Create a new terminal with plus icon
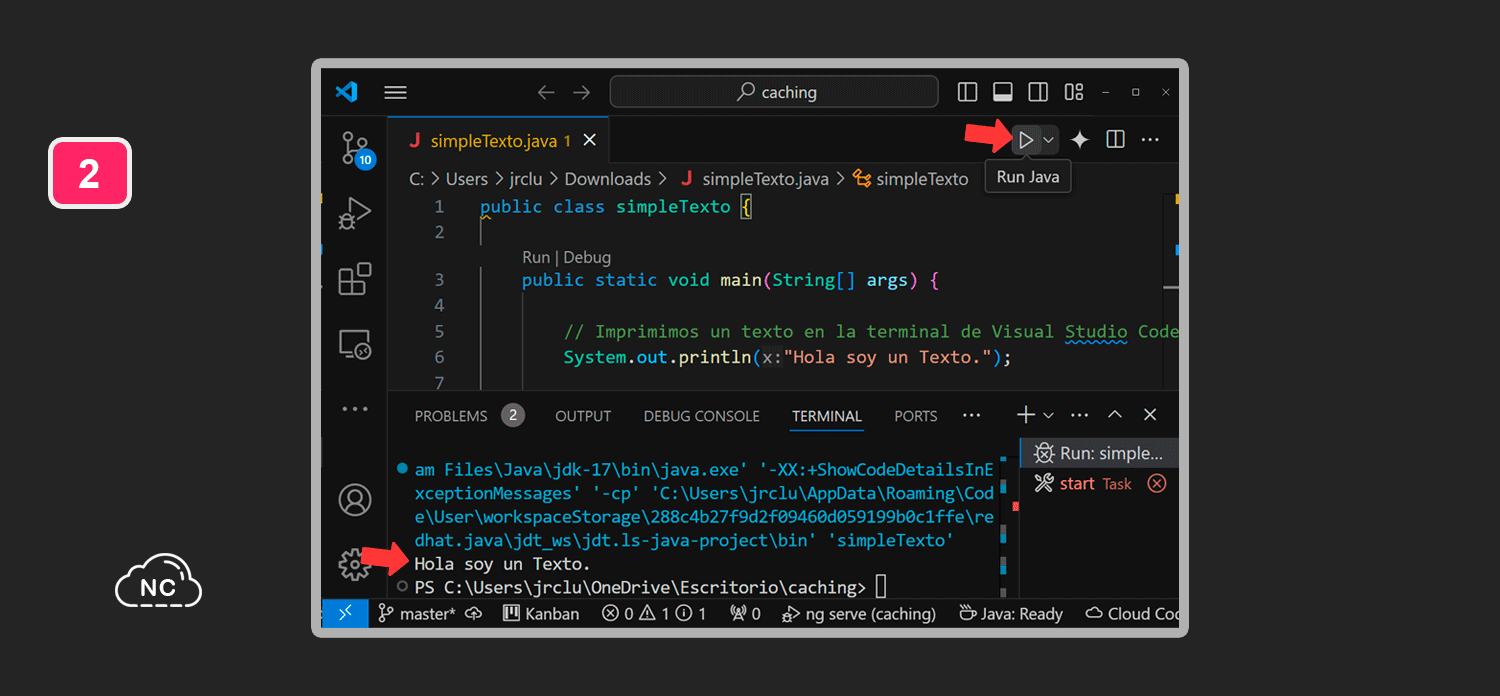The width and height of the screenshot is (1500, 696). [x=1025, y=415]
